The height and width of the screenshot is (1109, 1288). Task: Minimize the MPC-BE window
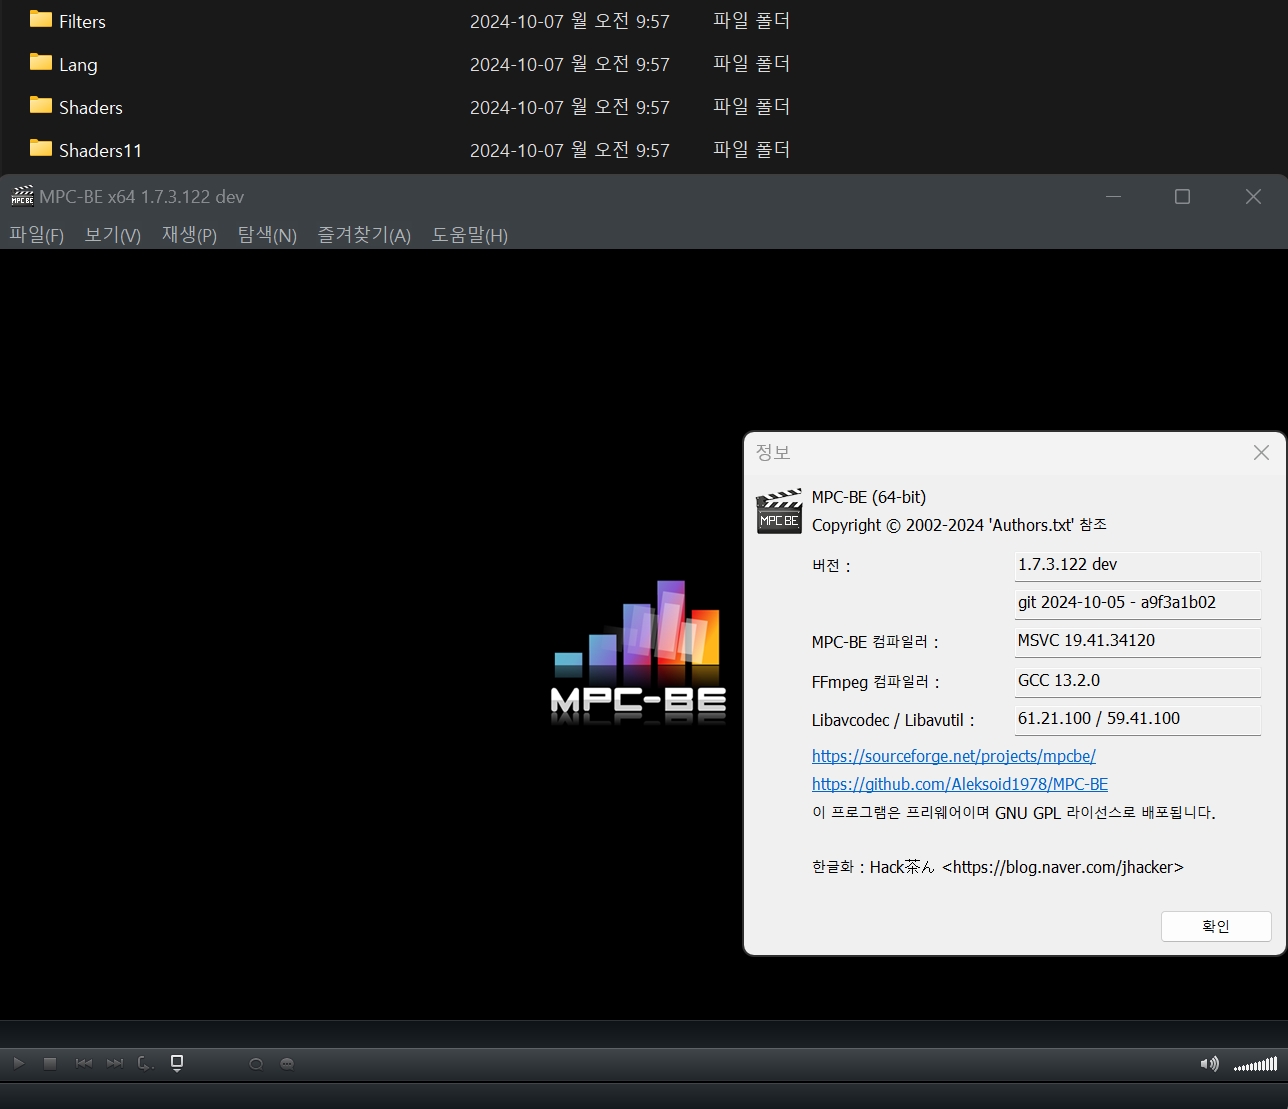(1113, 197)
